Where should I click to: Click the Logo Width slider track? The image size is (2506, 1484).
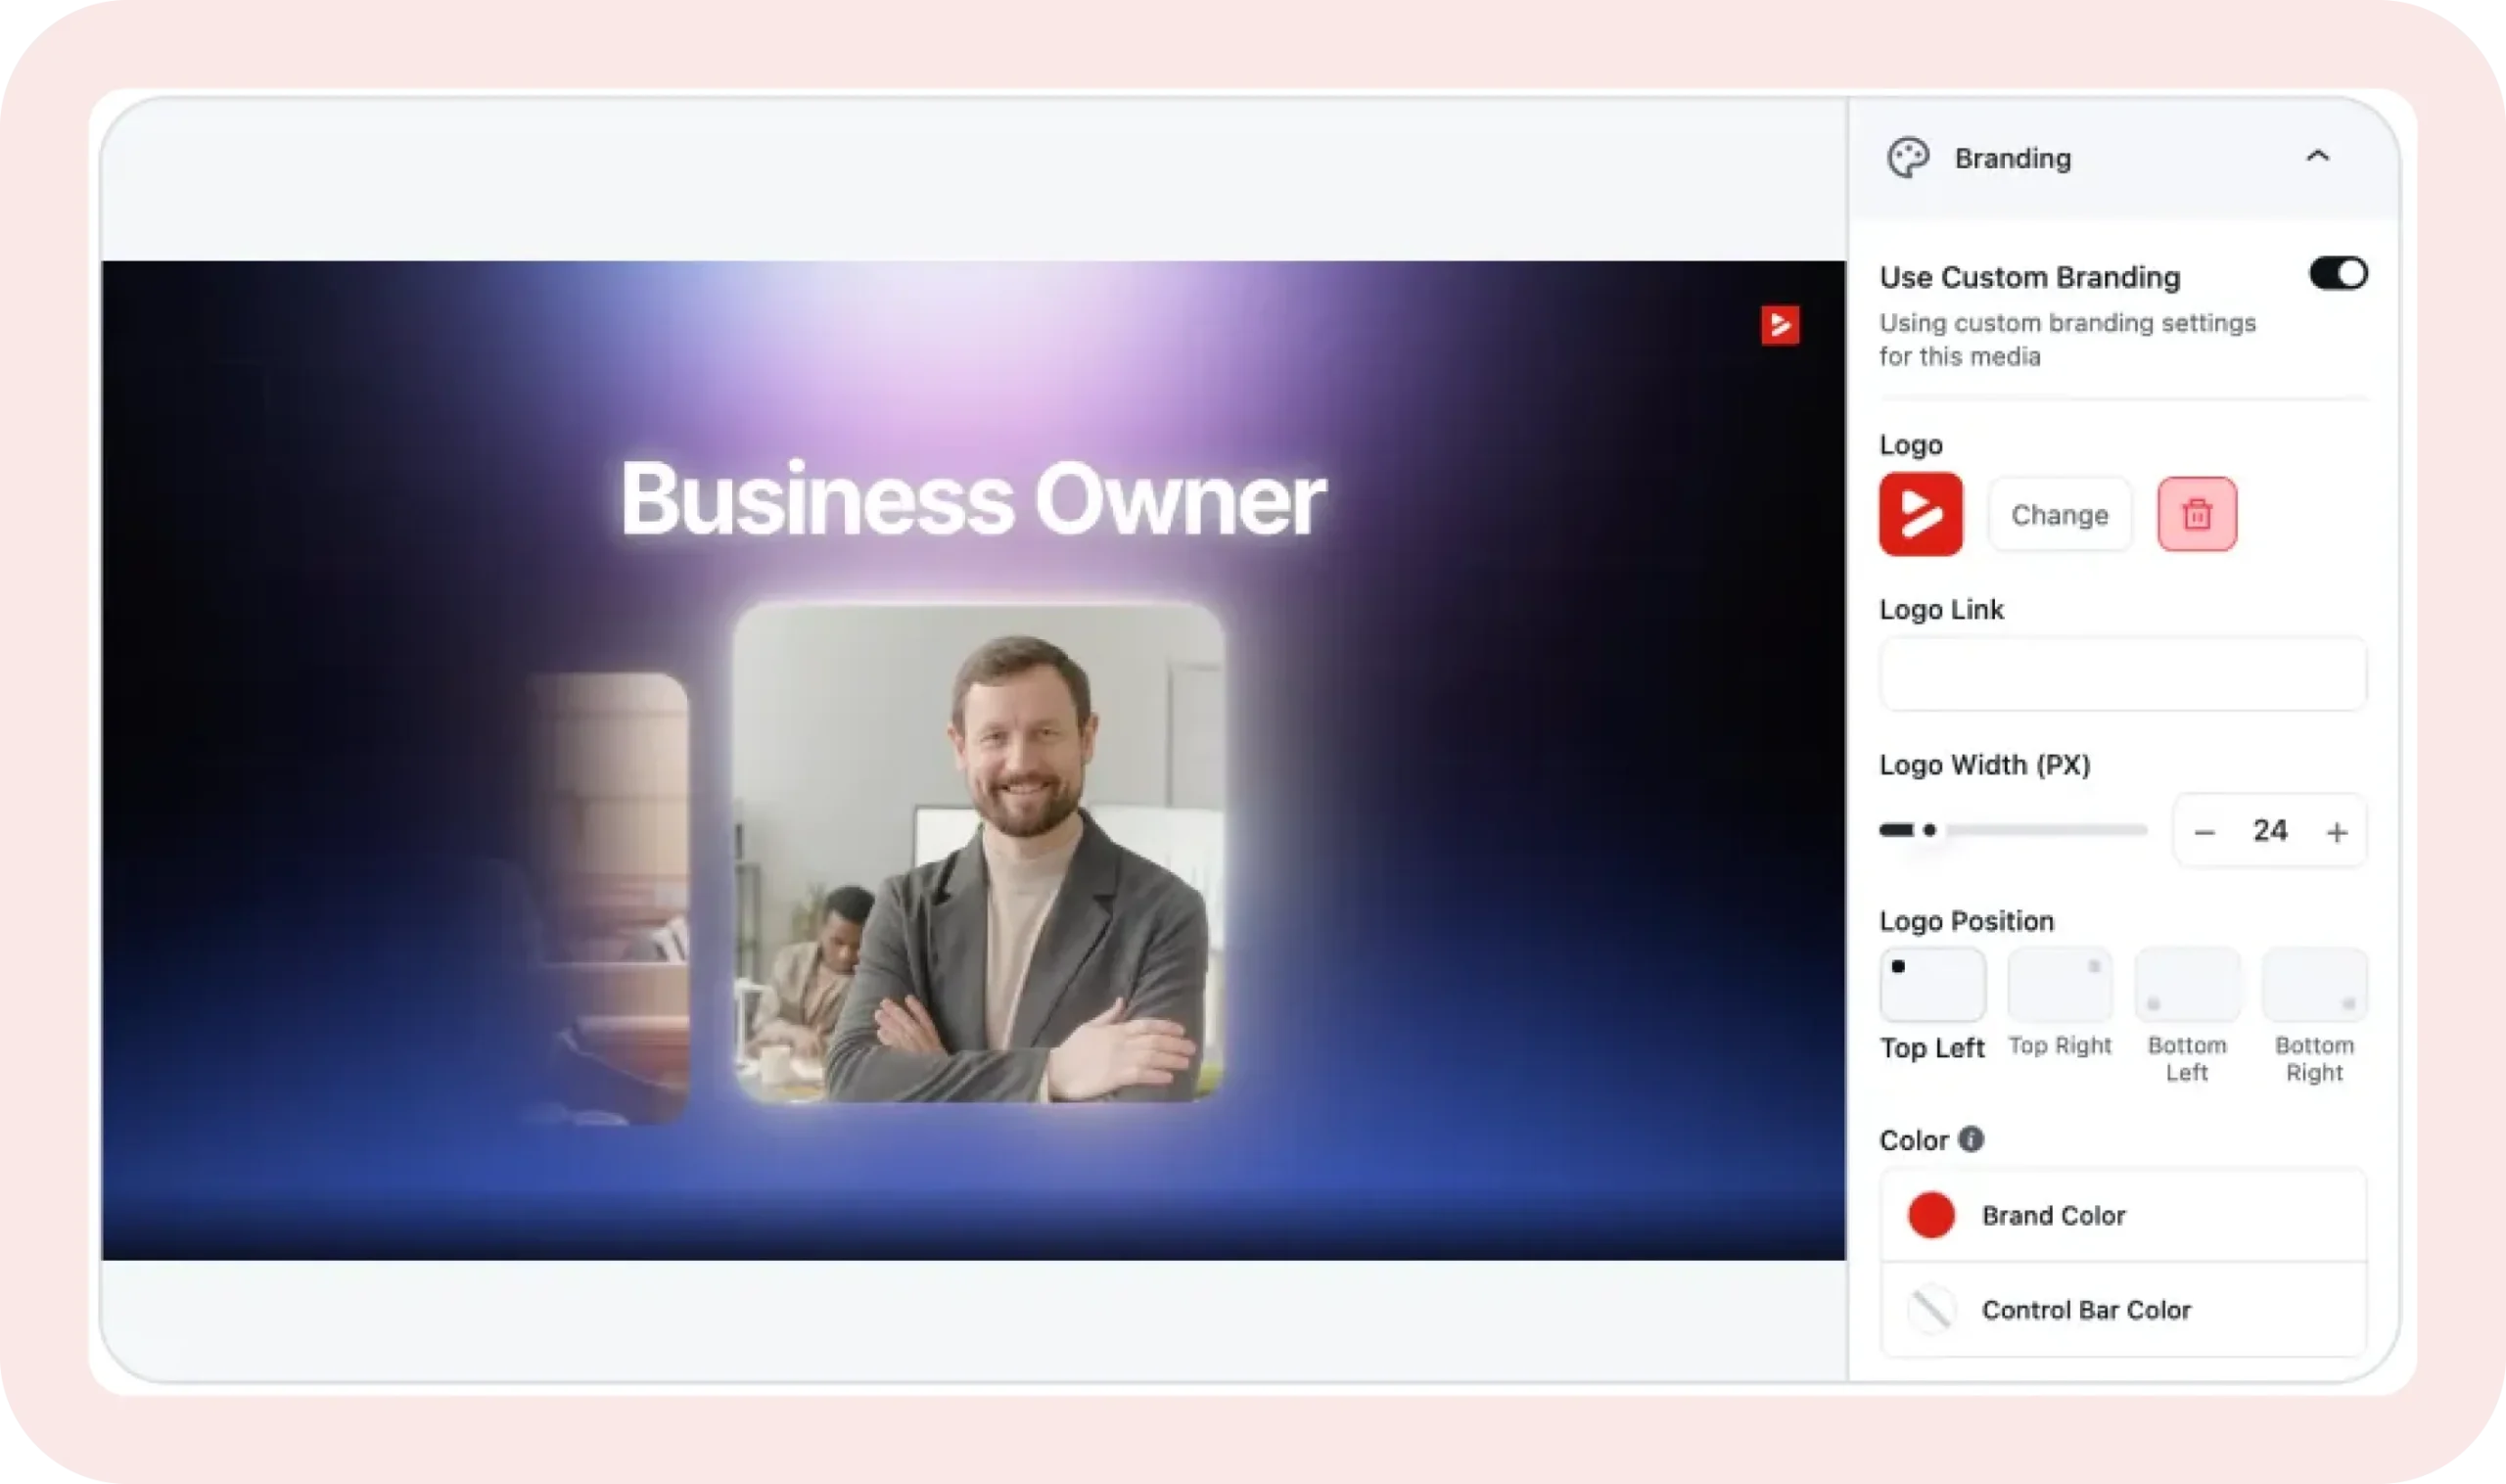2012,830
